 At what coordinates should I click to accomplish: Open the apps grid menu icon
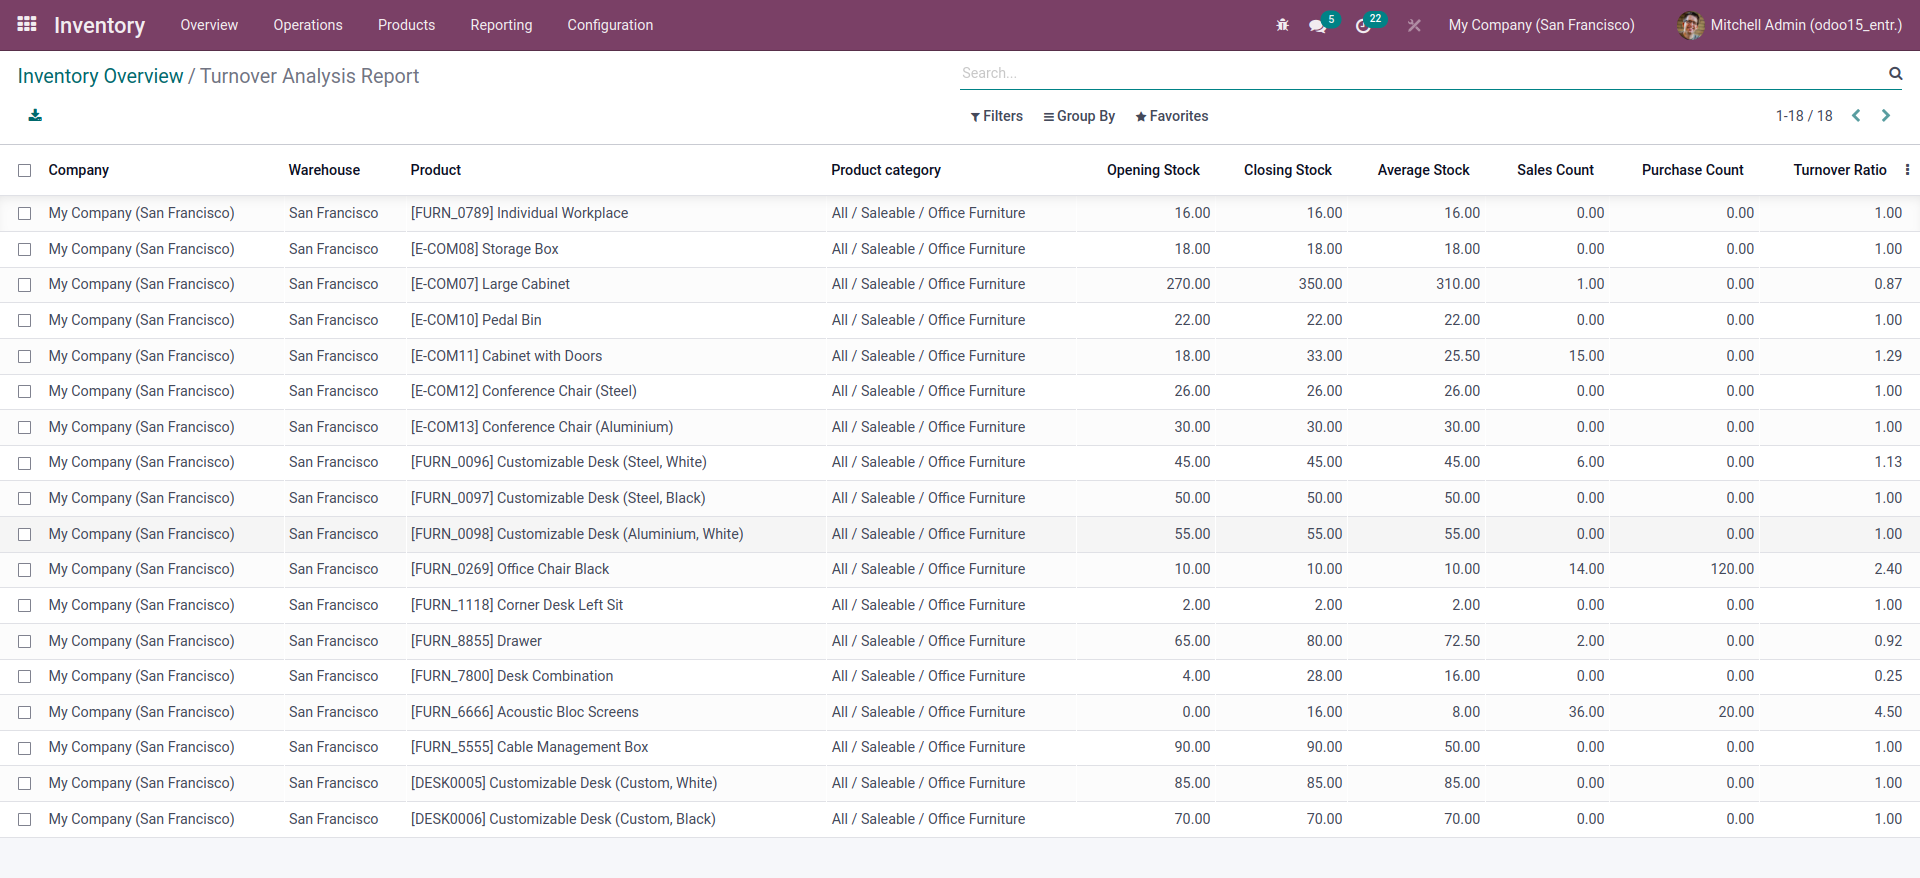27,24
